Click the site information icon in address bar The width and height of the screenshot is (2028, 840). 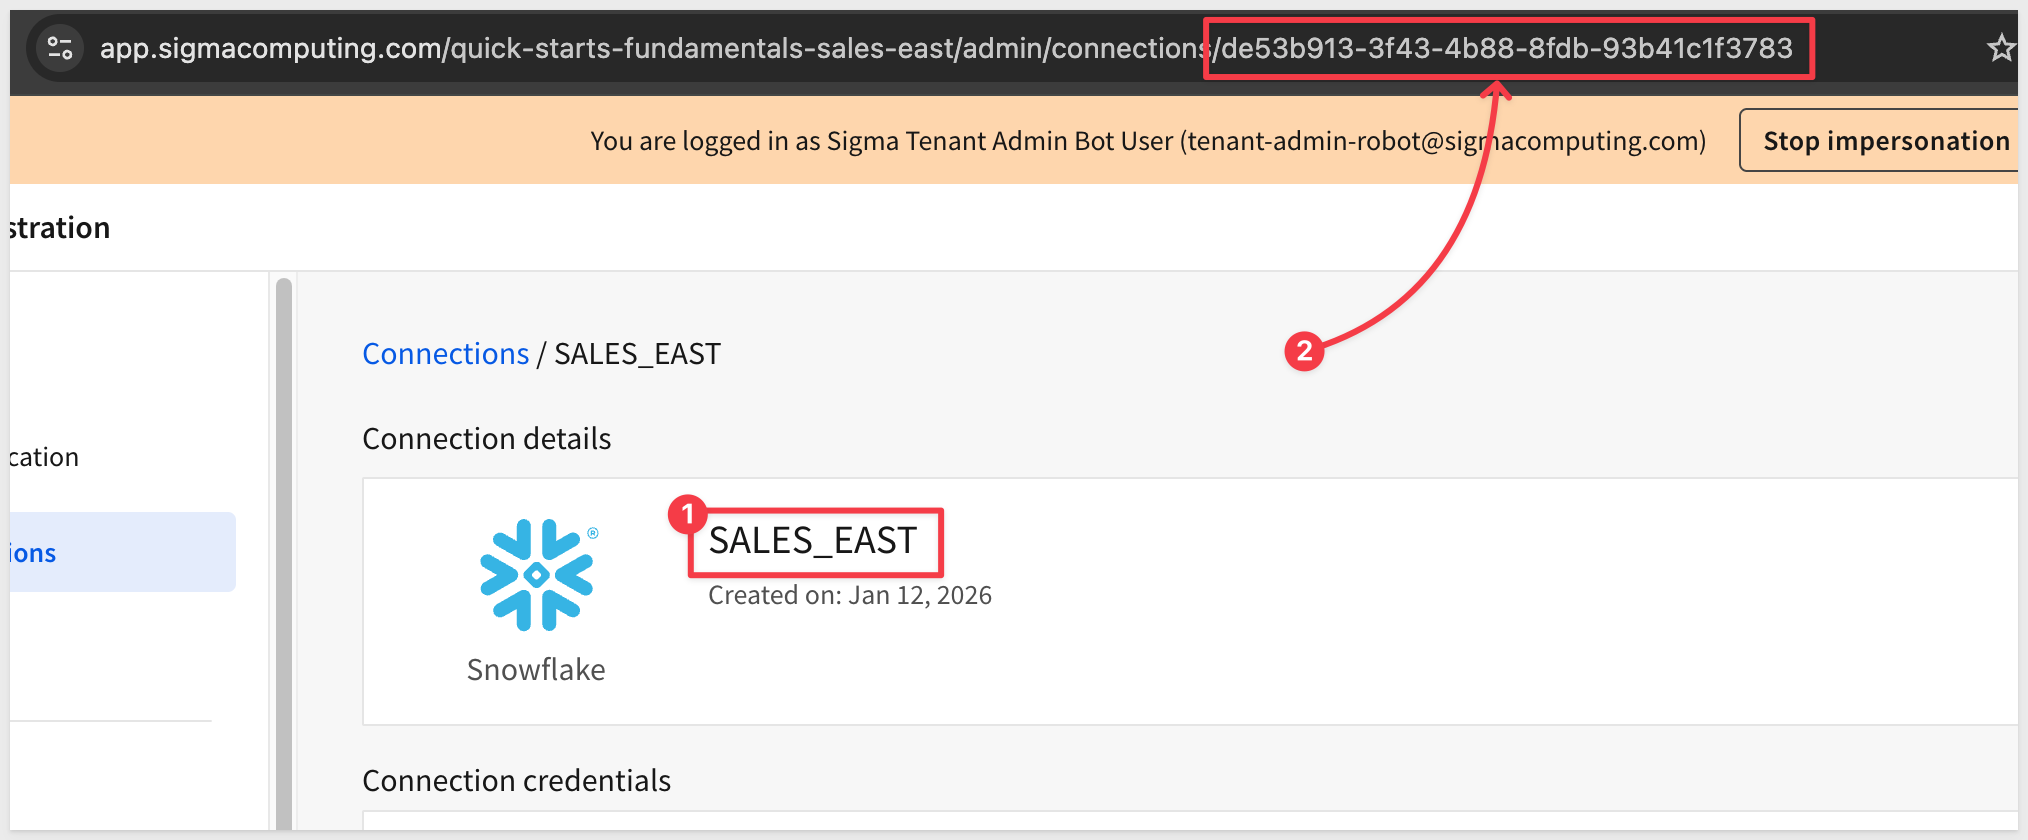[x=60, y=48]
